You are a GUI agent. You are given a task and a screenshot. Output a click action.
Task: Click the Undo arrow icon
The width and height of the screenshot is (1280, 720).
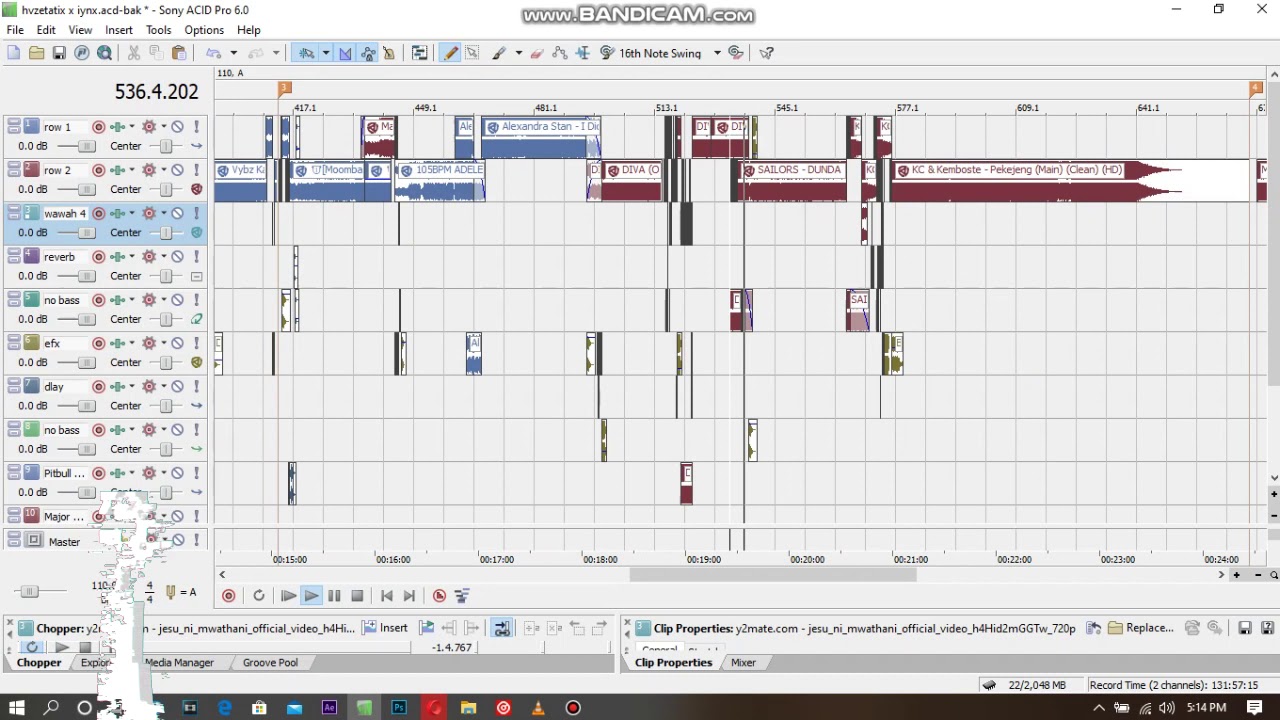[x=214, y=53]
